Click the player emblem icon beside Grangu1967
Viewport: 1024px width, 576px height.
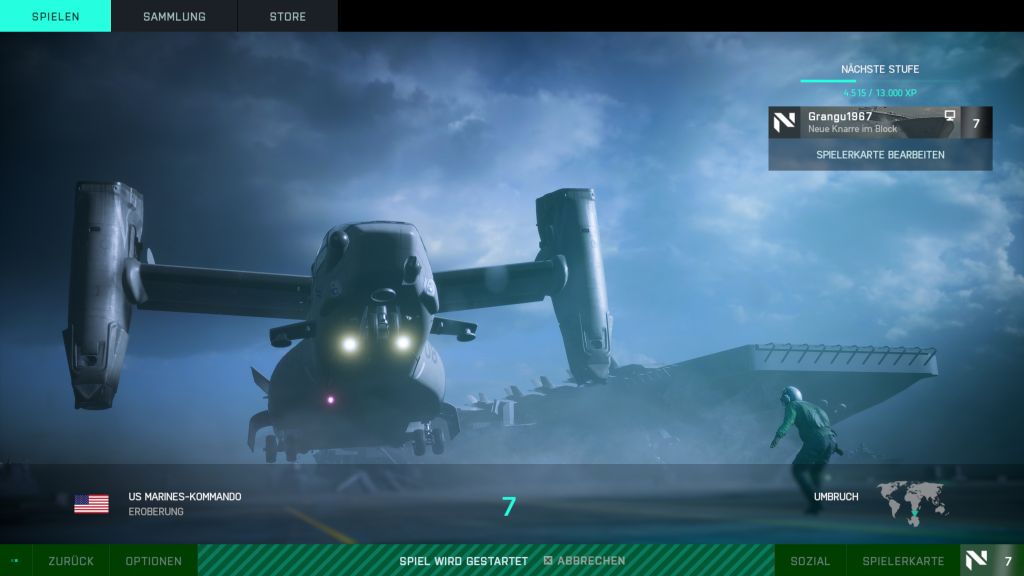coord(784,122)
